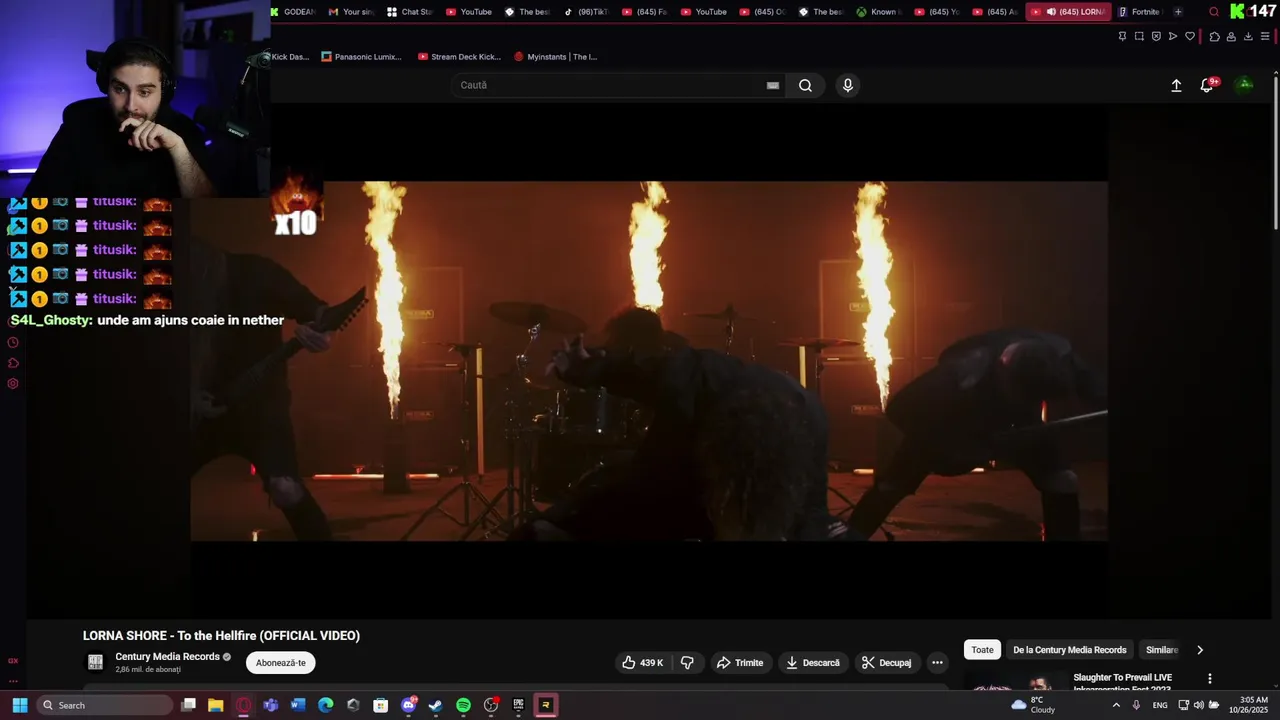Switch to the GODEAN browser tab
1280x720 pixels.
click(292, 12)
